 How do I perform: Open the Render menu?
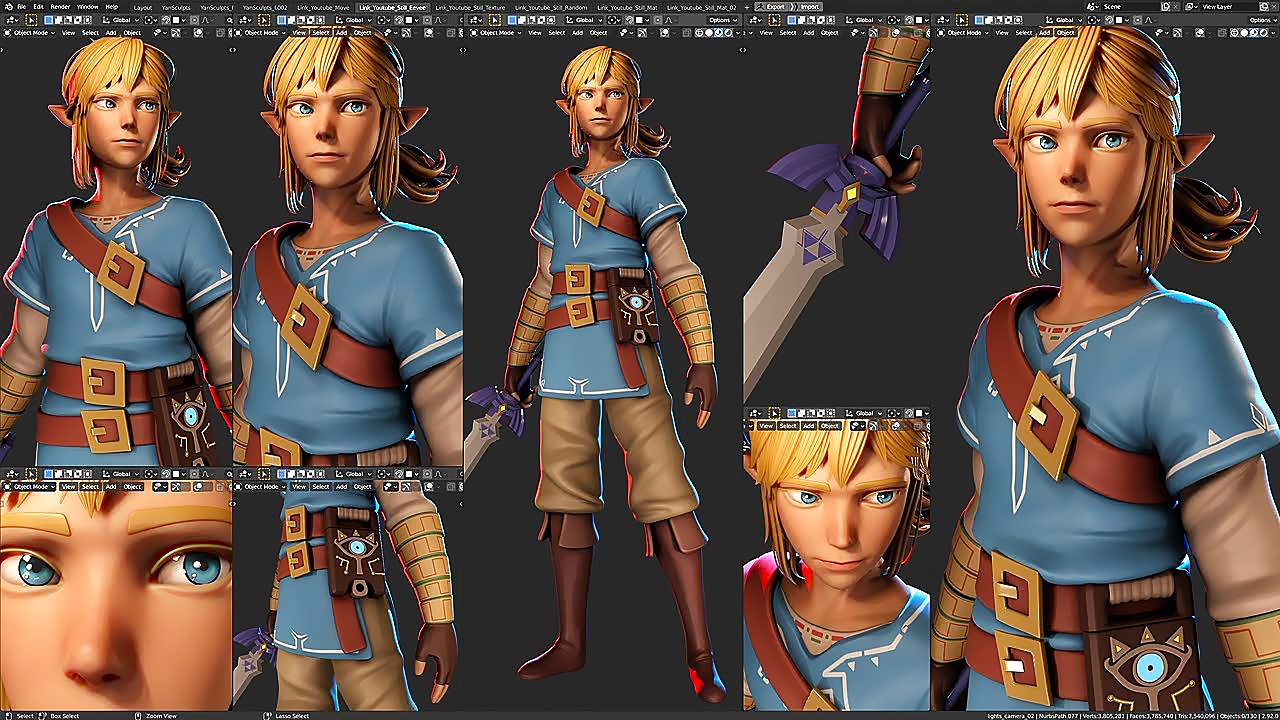(x=60, y=6)
